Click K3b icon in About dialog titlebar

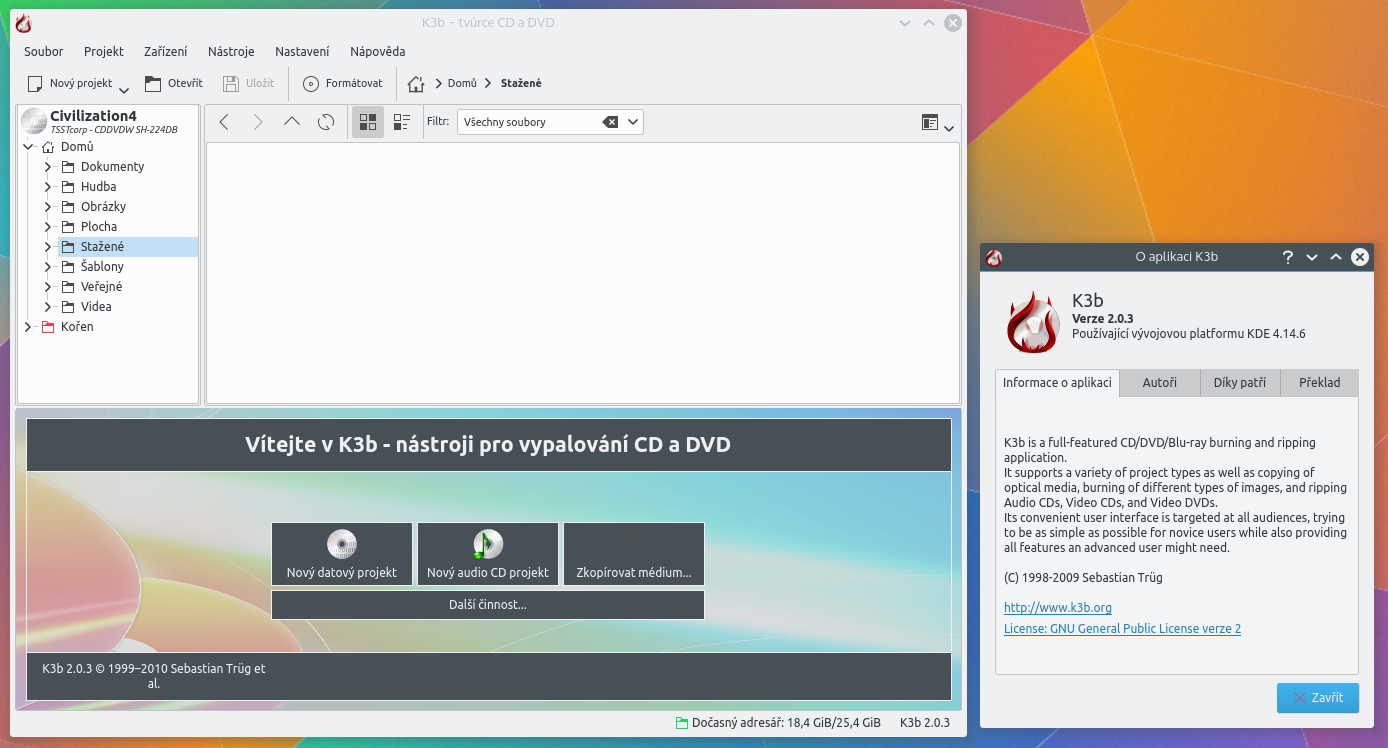994,257
